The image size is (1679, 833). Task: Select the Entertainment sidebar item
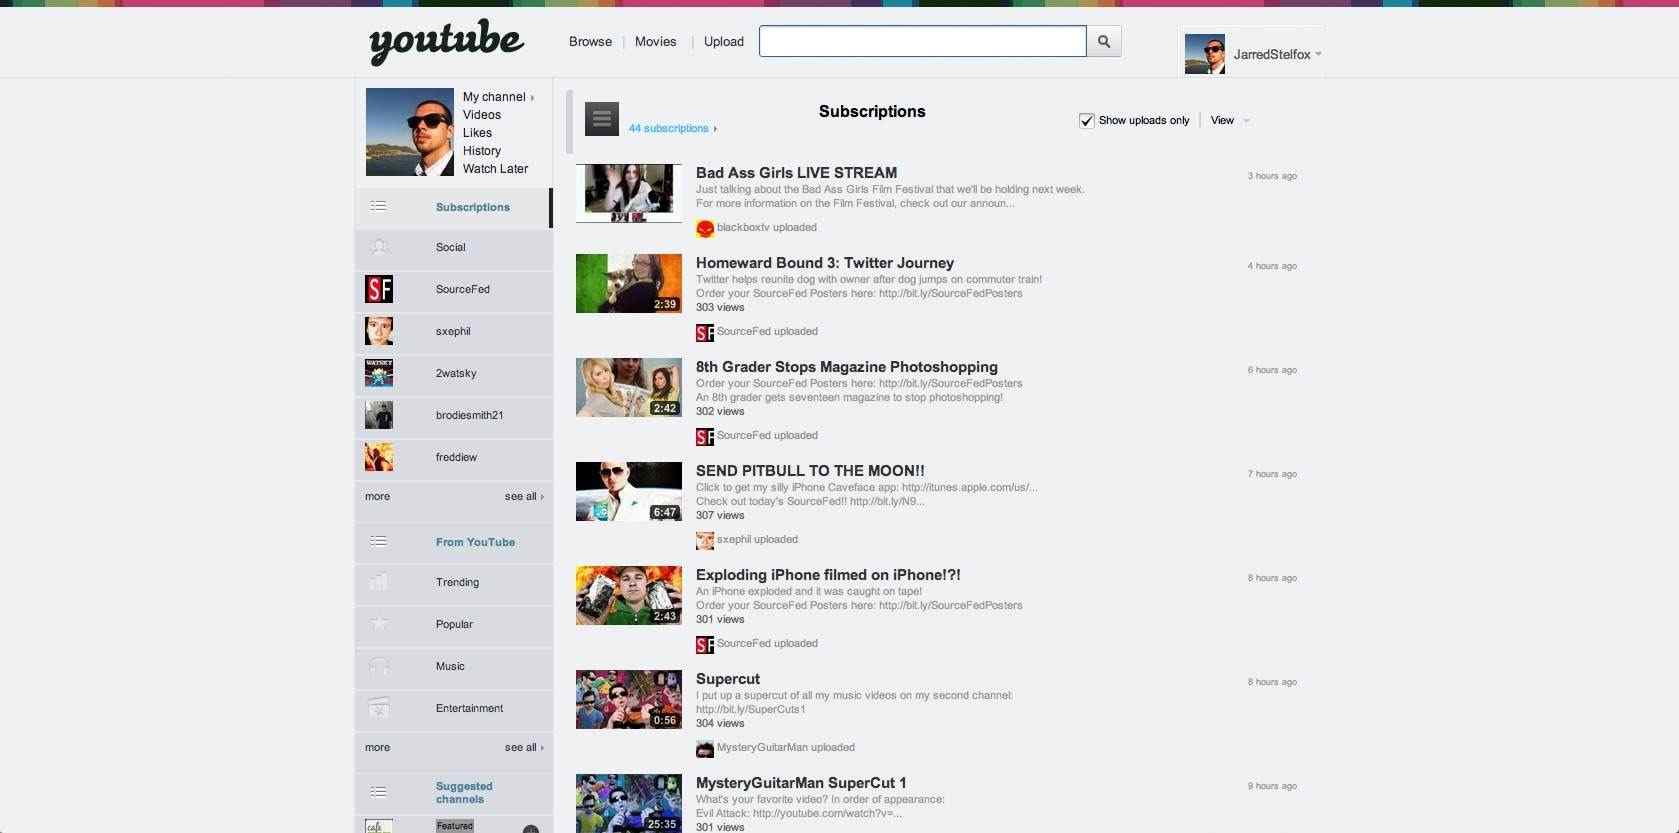point(453,708)
